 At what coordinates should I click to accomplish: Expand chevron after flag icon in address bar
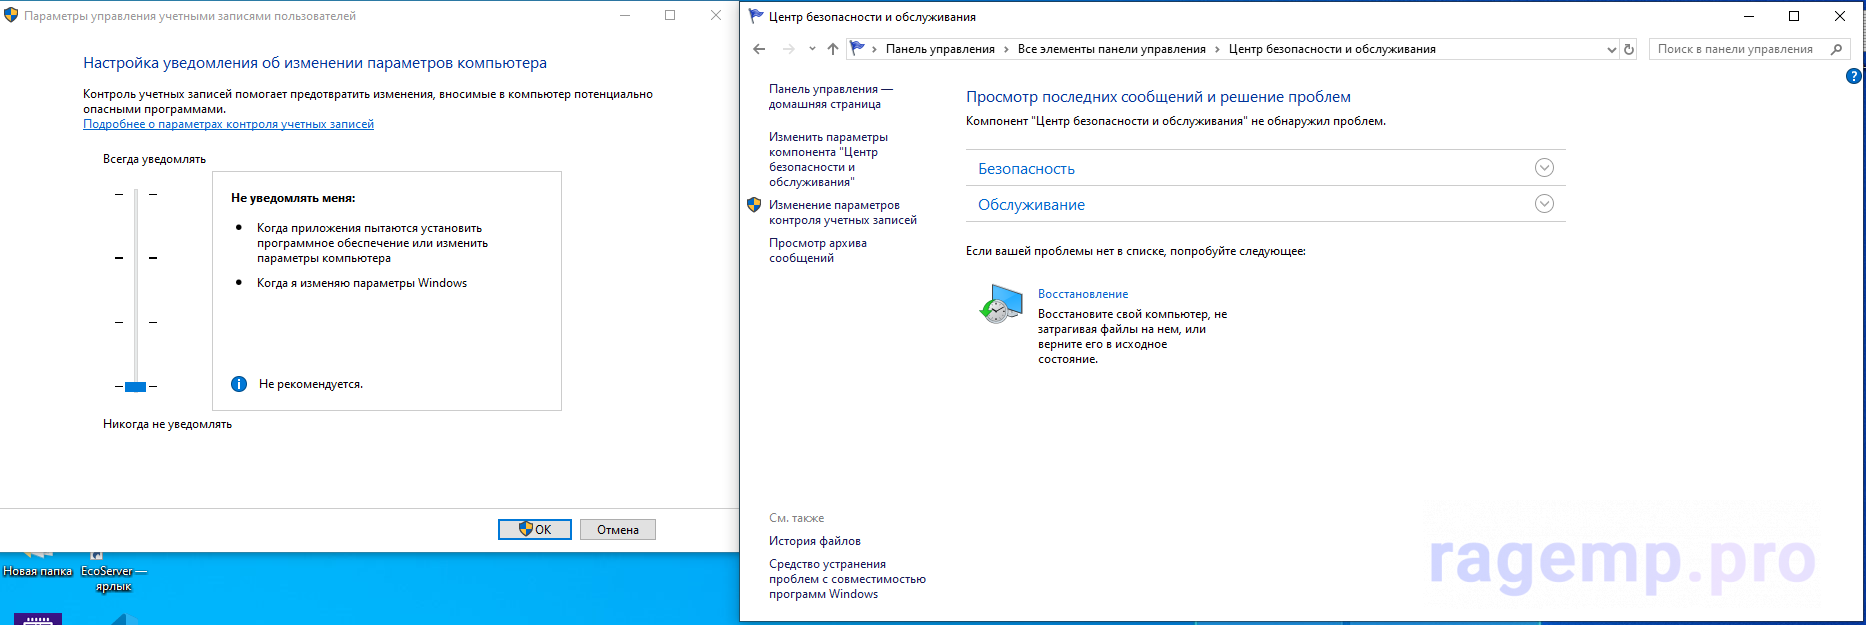pyautogui.click(x=875, y=49)
